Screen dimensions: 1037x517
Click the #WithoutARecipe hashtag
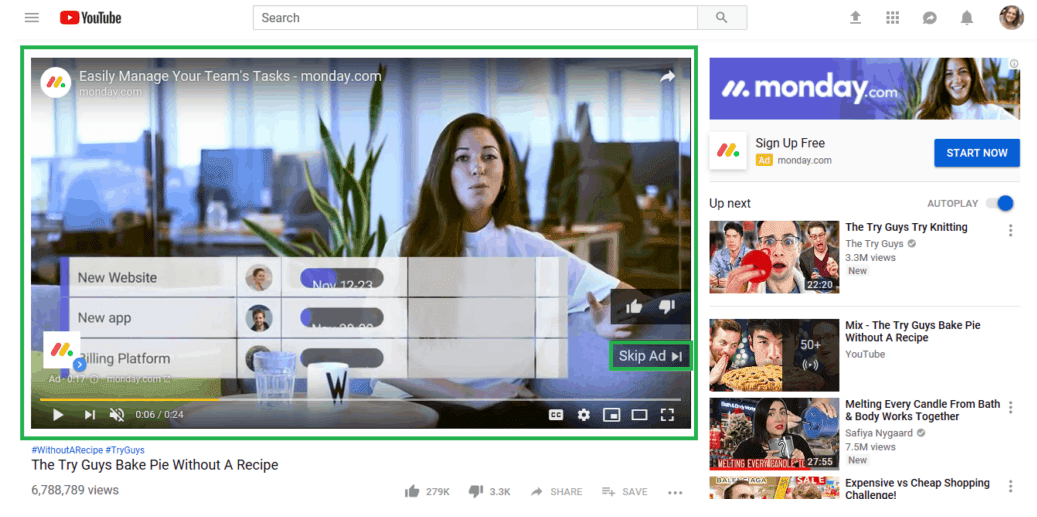pyautogui.click(x=67, y=450)
